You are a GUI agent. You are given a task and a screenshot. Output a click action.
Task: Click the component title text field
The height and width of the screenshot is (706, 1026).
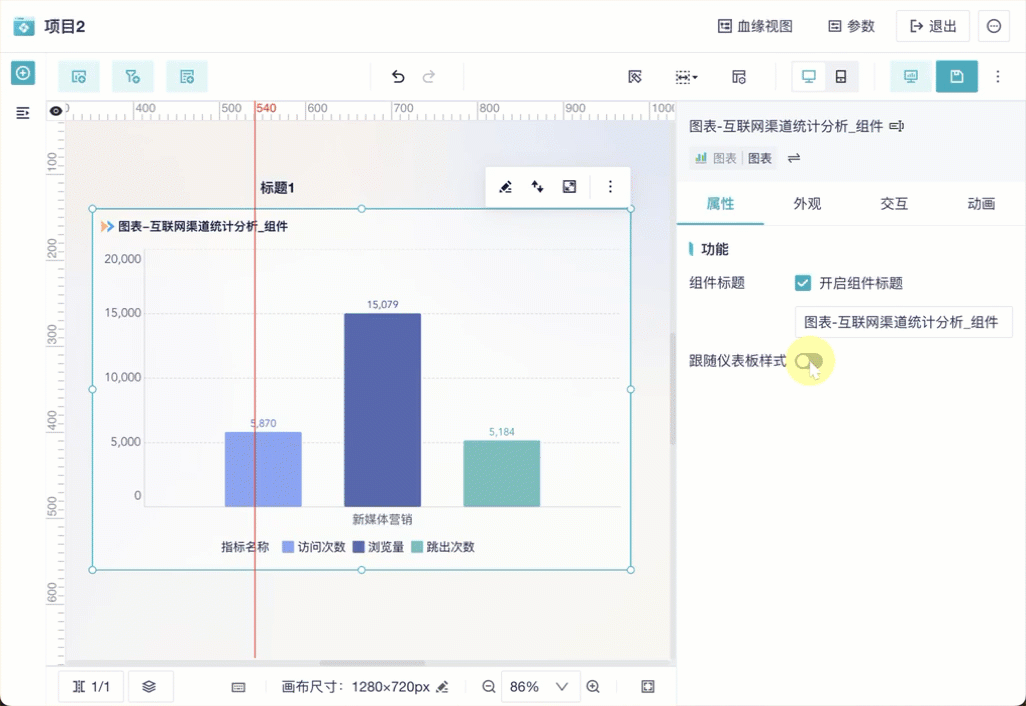[x=904, y=322]
